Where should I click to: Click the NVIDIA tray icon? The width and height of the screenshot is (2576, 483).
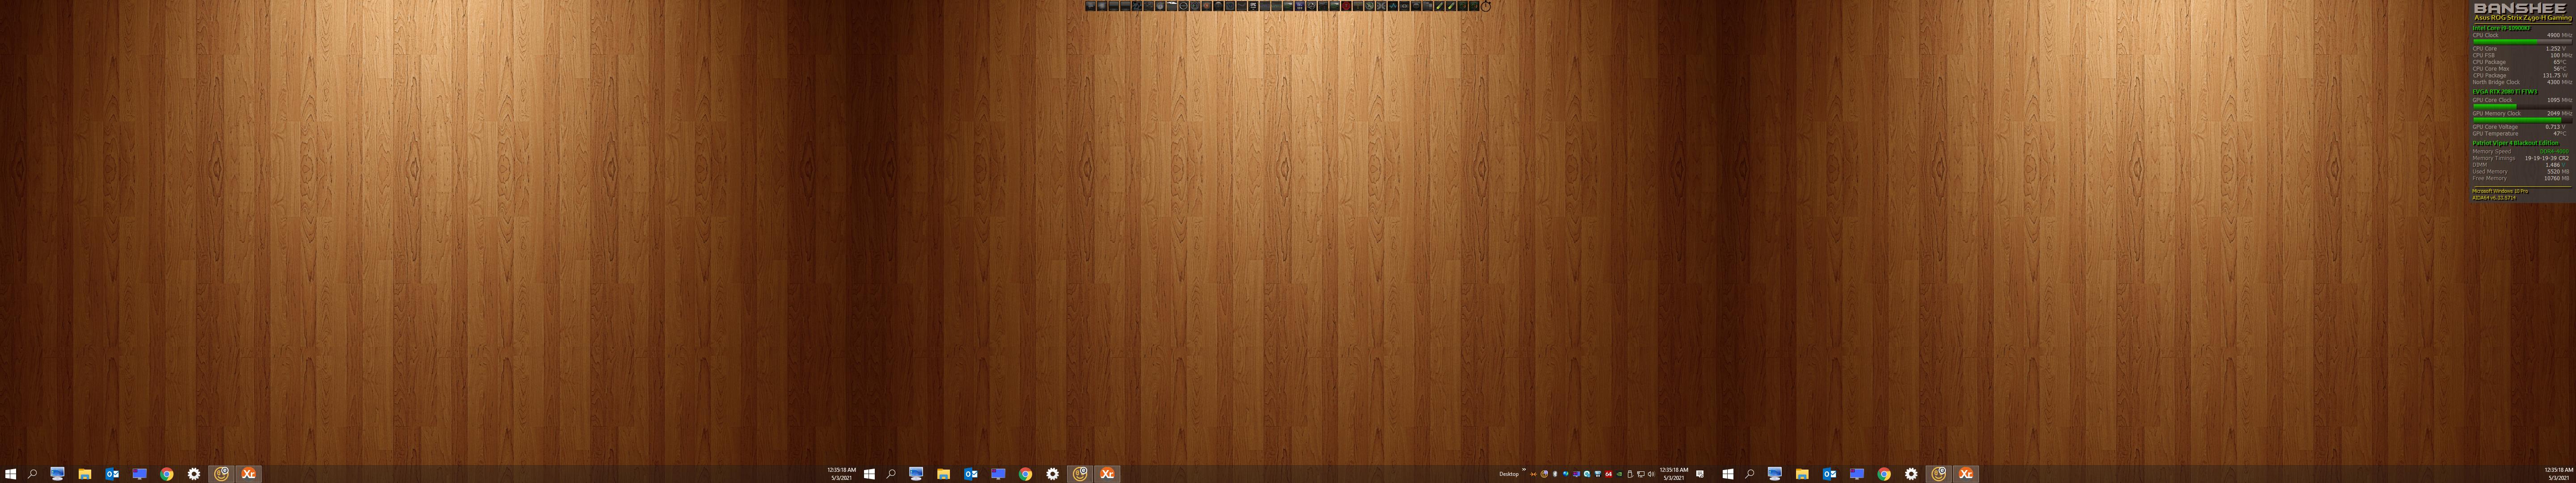pyautogui.click(x=1620, y=474)
